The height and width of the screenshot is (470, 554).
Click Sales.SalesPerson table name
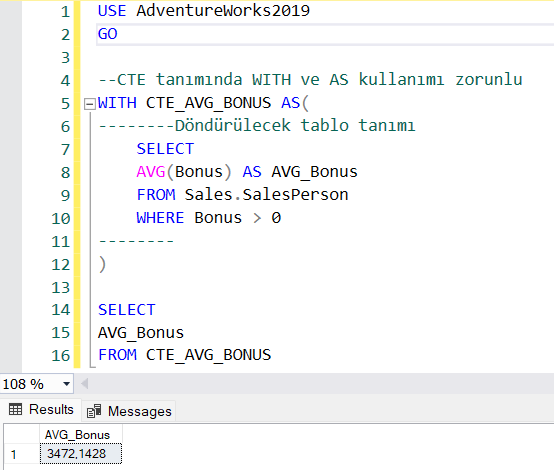[266, 195]
